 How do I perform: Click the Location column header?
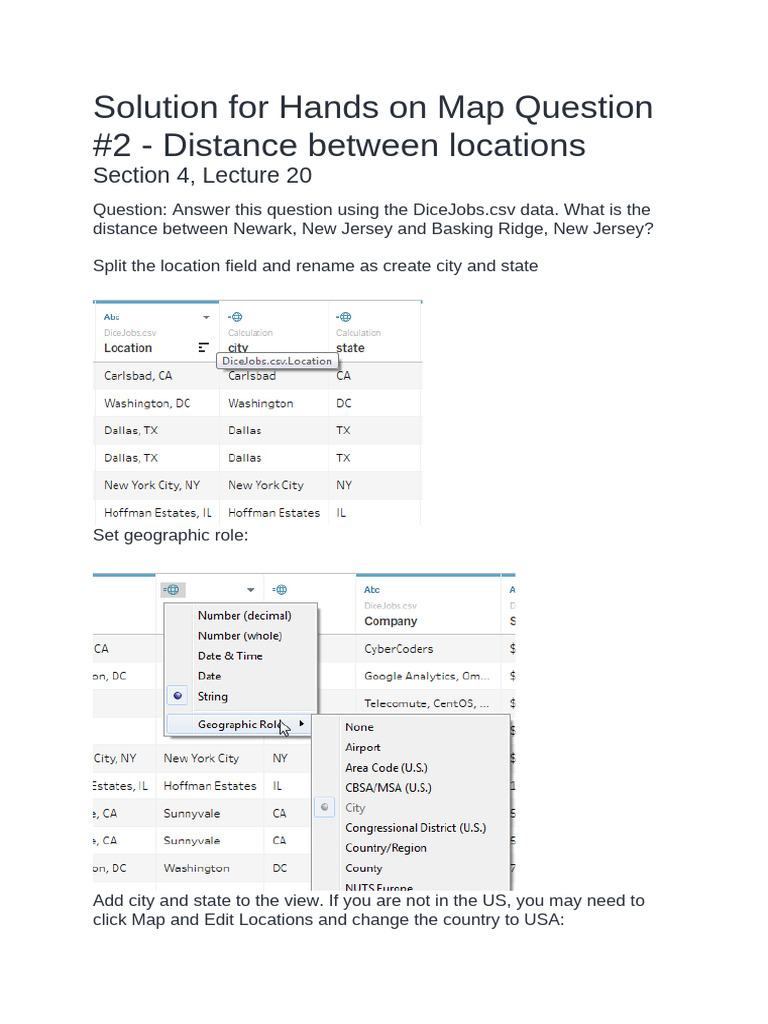click(128, 347)
